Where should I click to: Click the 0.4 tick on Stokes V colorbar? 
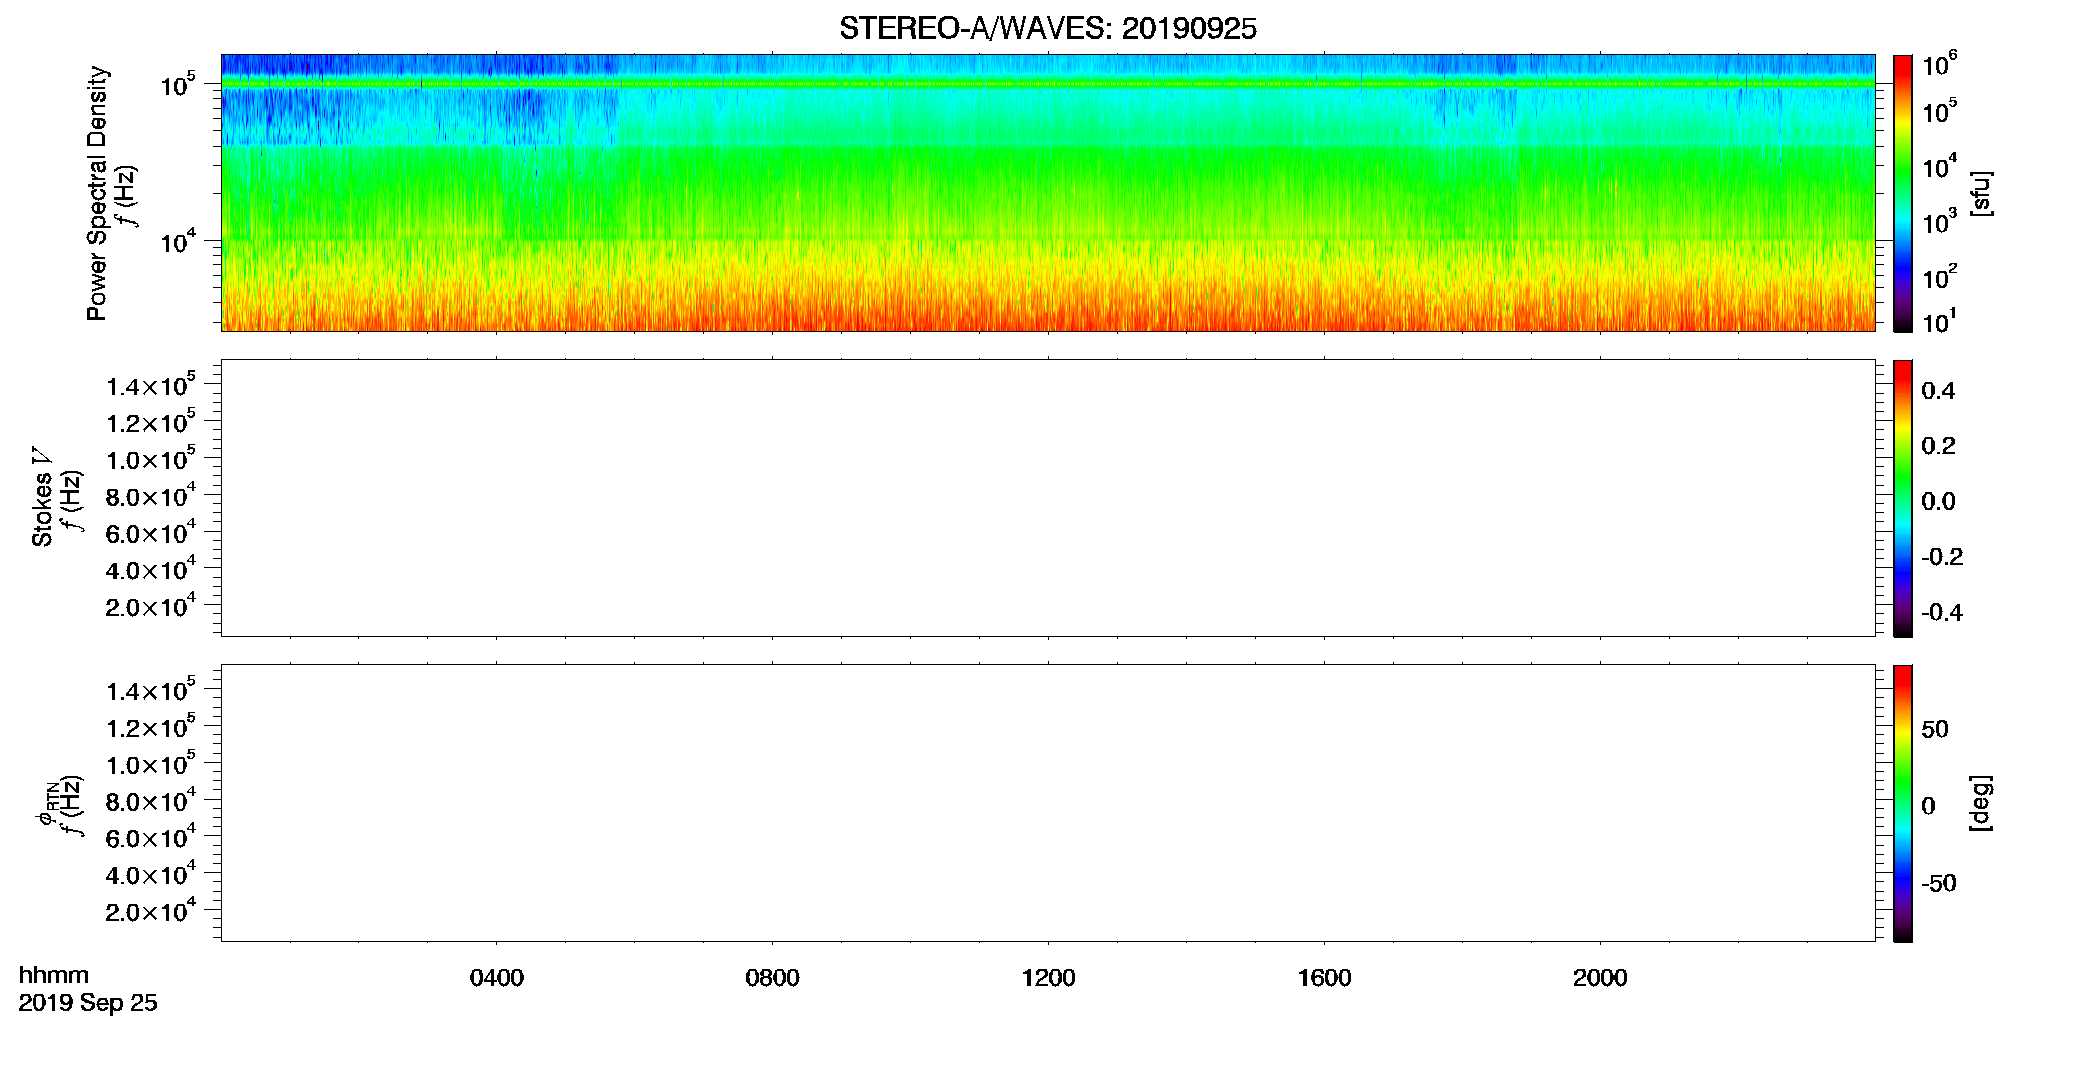coord(1938,391)
